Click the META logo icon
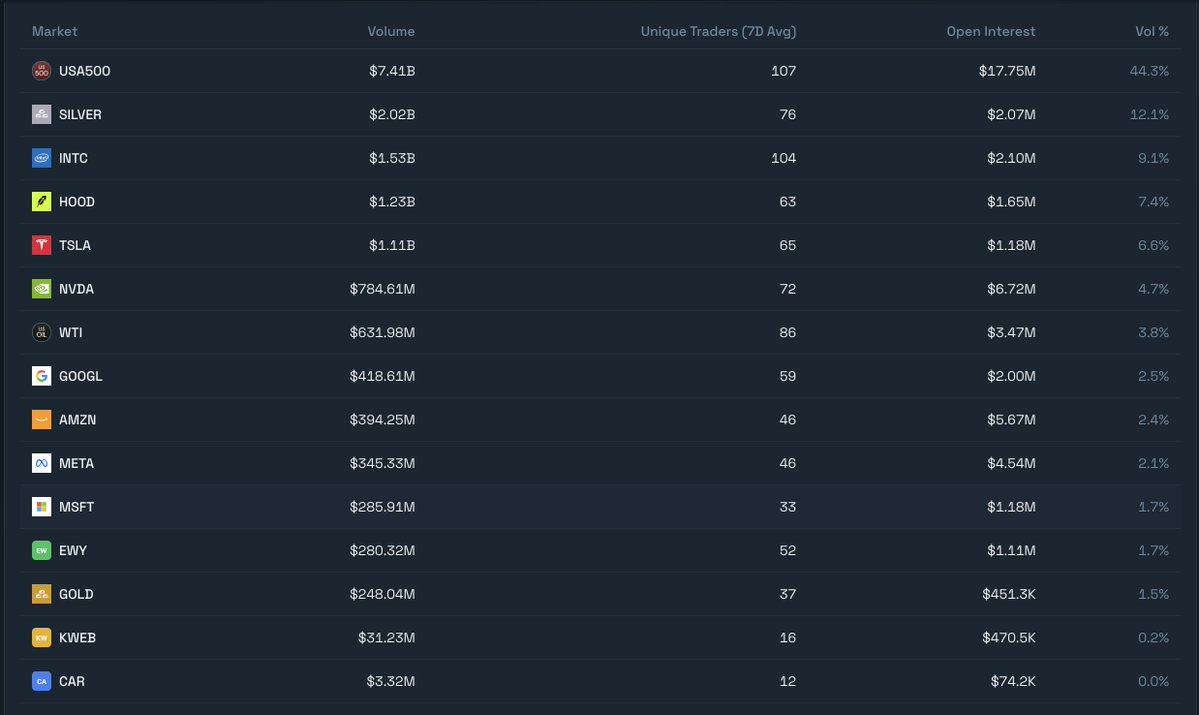Viewport: 1199px width, 715px height. pos(41,463)
